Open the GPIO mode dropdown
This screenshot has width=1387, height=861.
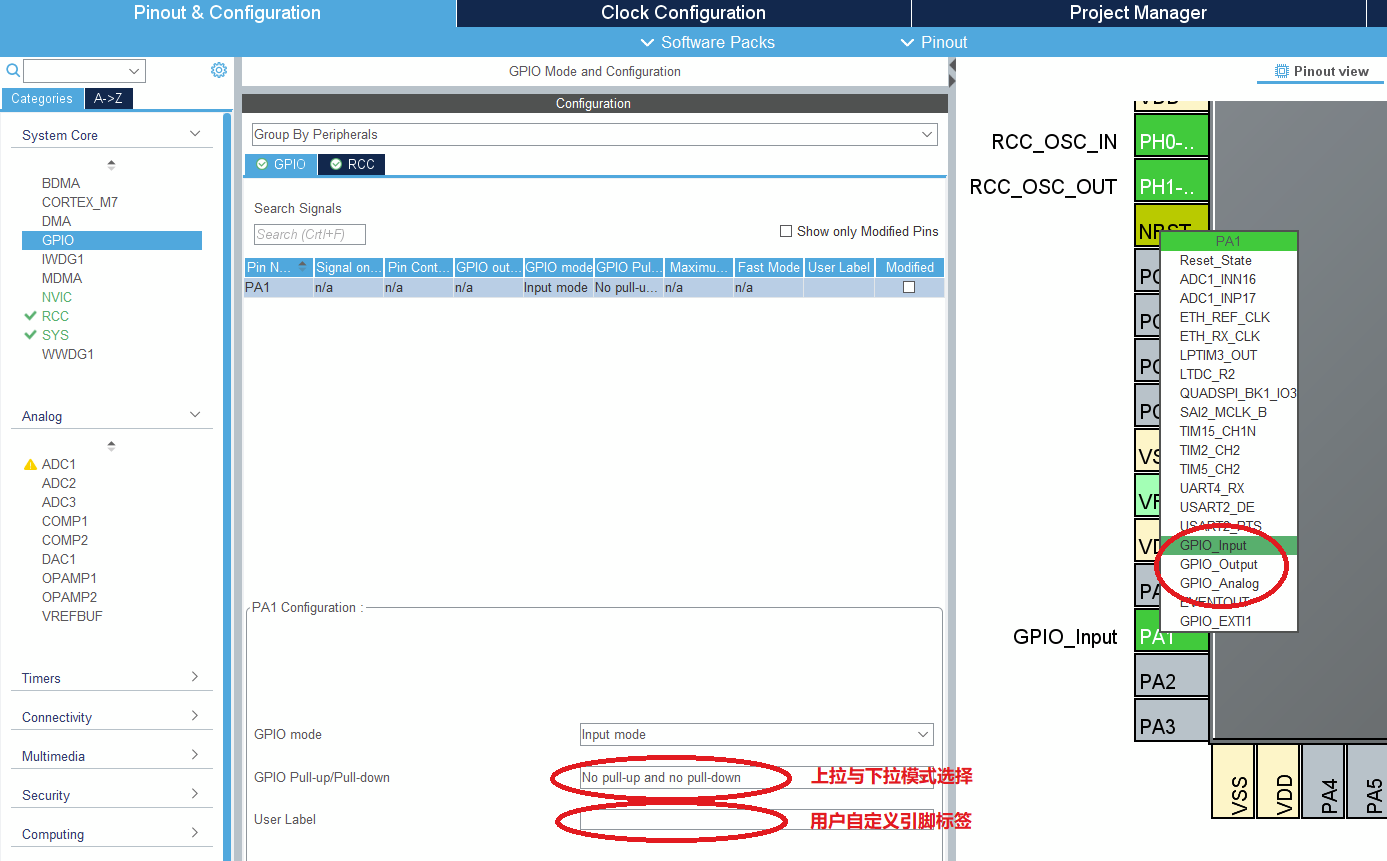[756, 734]
